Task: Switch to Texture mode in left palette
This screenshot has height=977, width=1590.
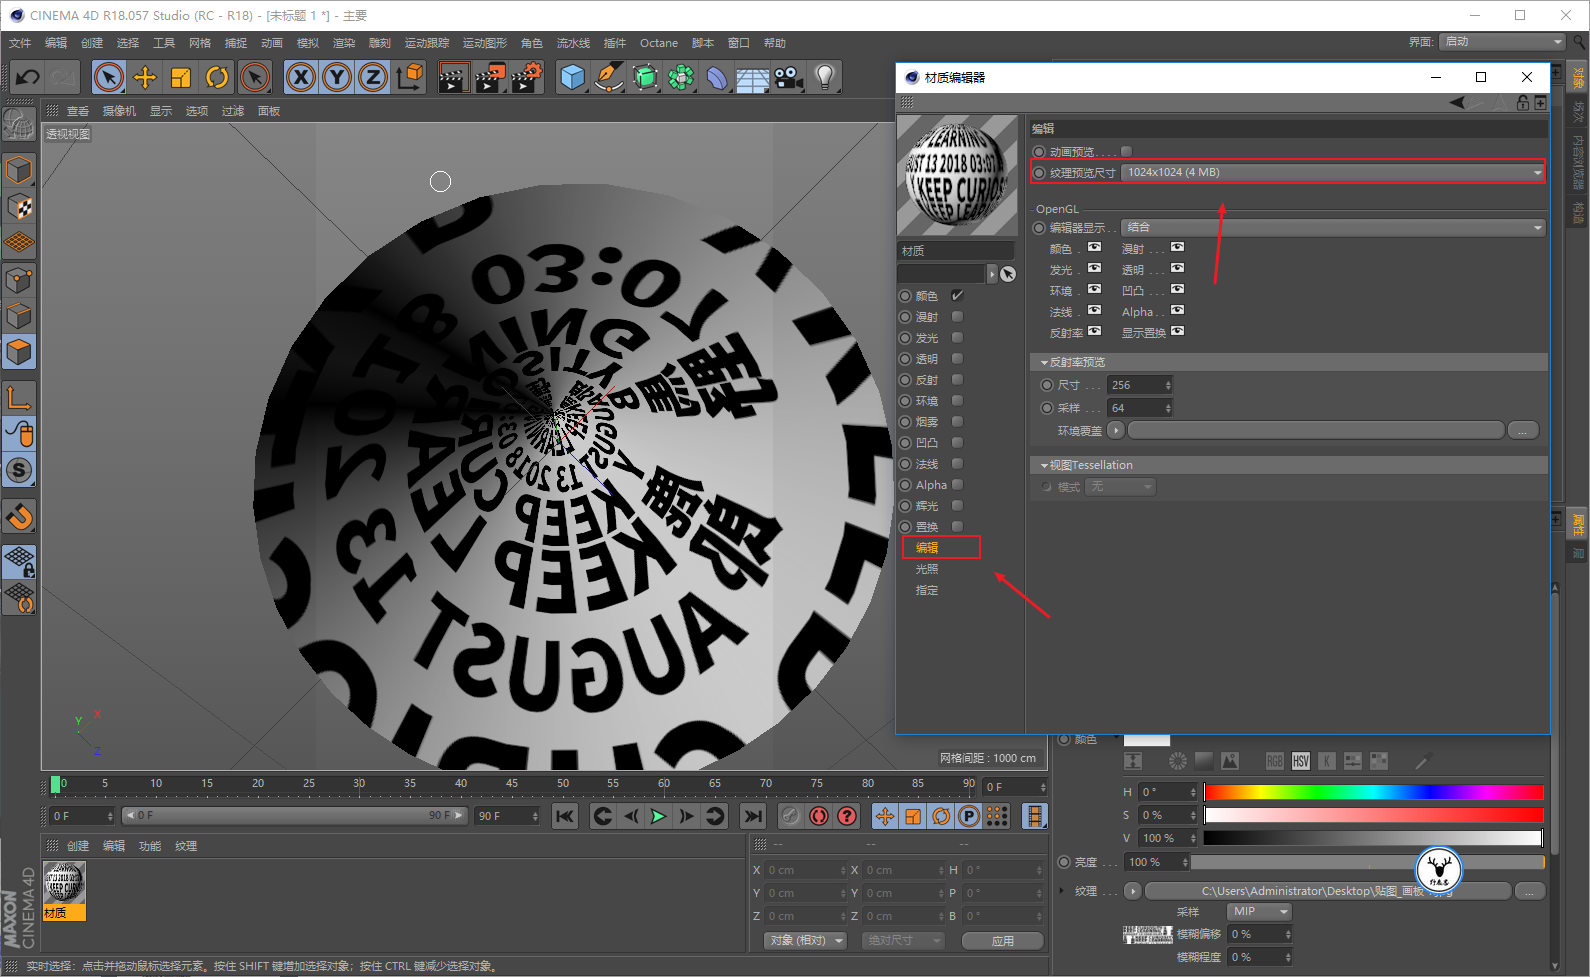Action: (19, 207)
